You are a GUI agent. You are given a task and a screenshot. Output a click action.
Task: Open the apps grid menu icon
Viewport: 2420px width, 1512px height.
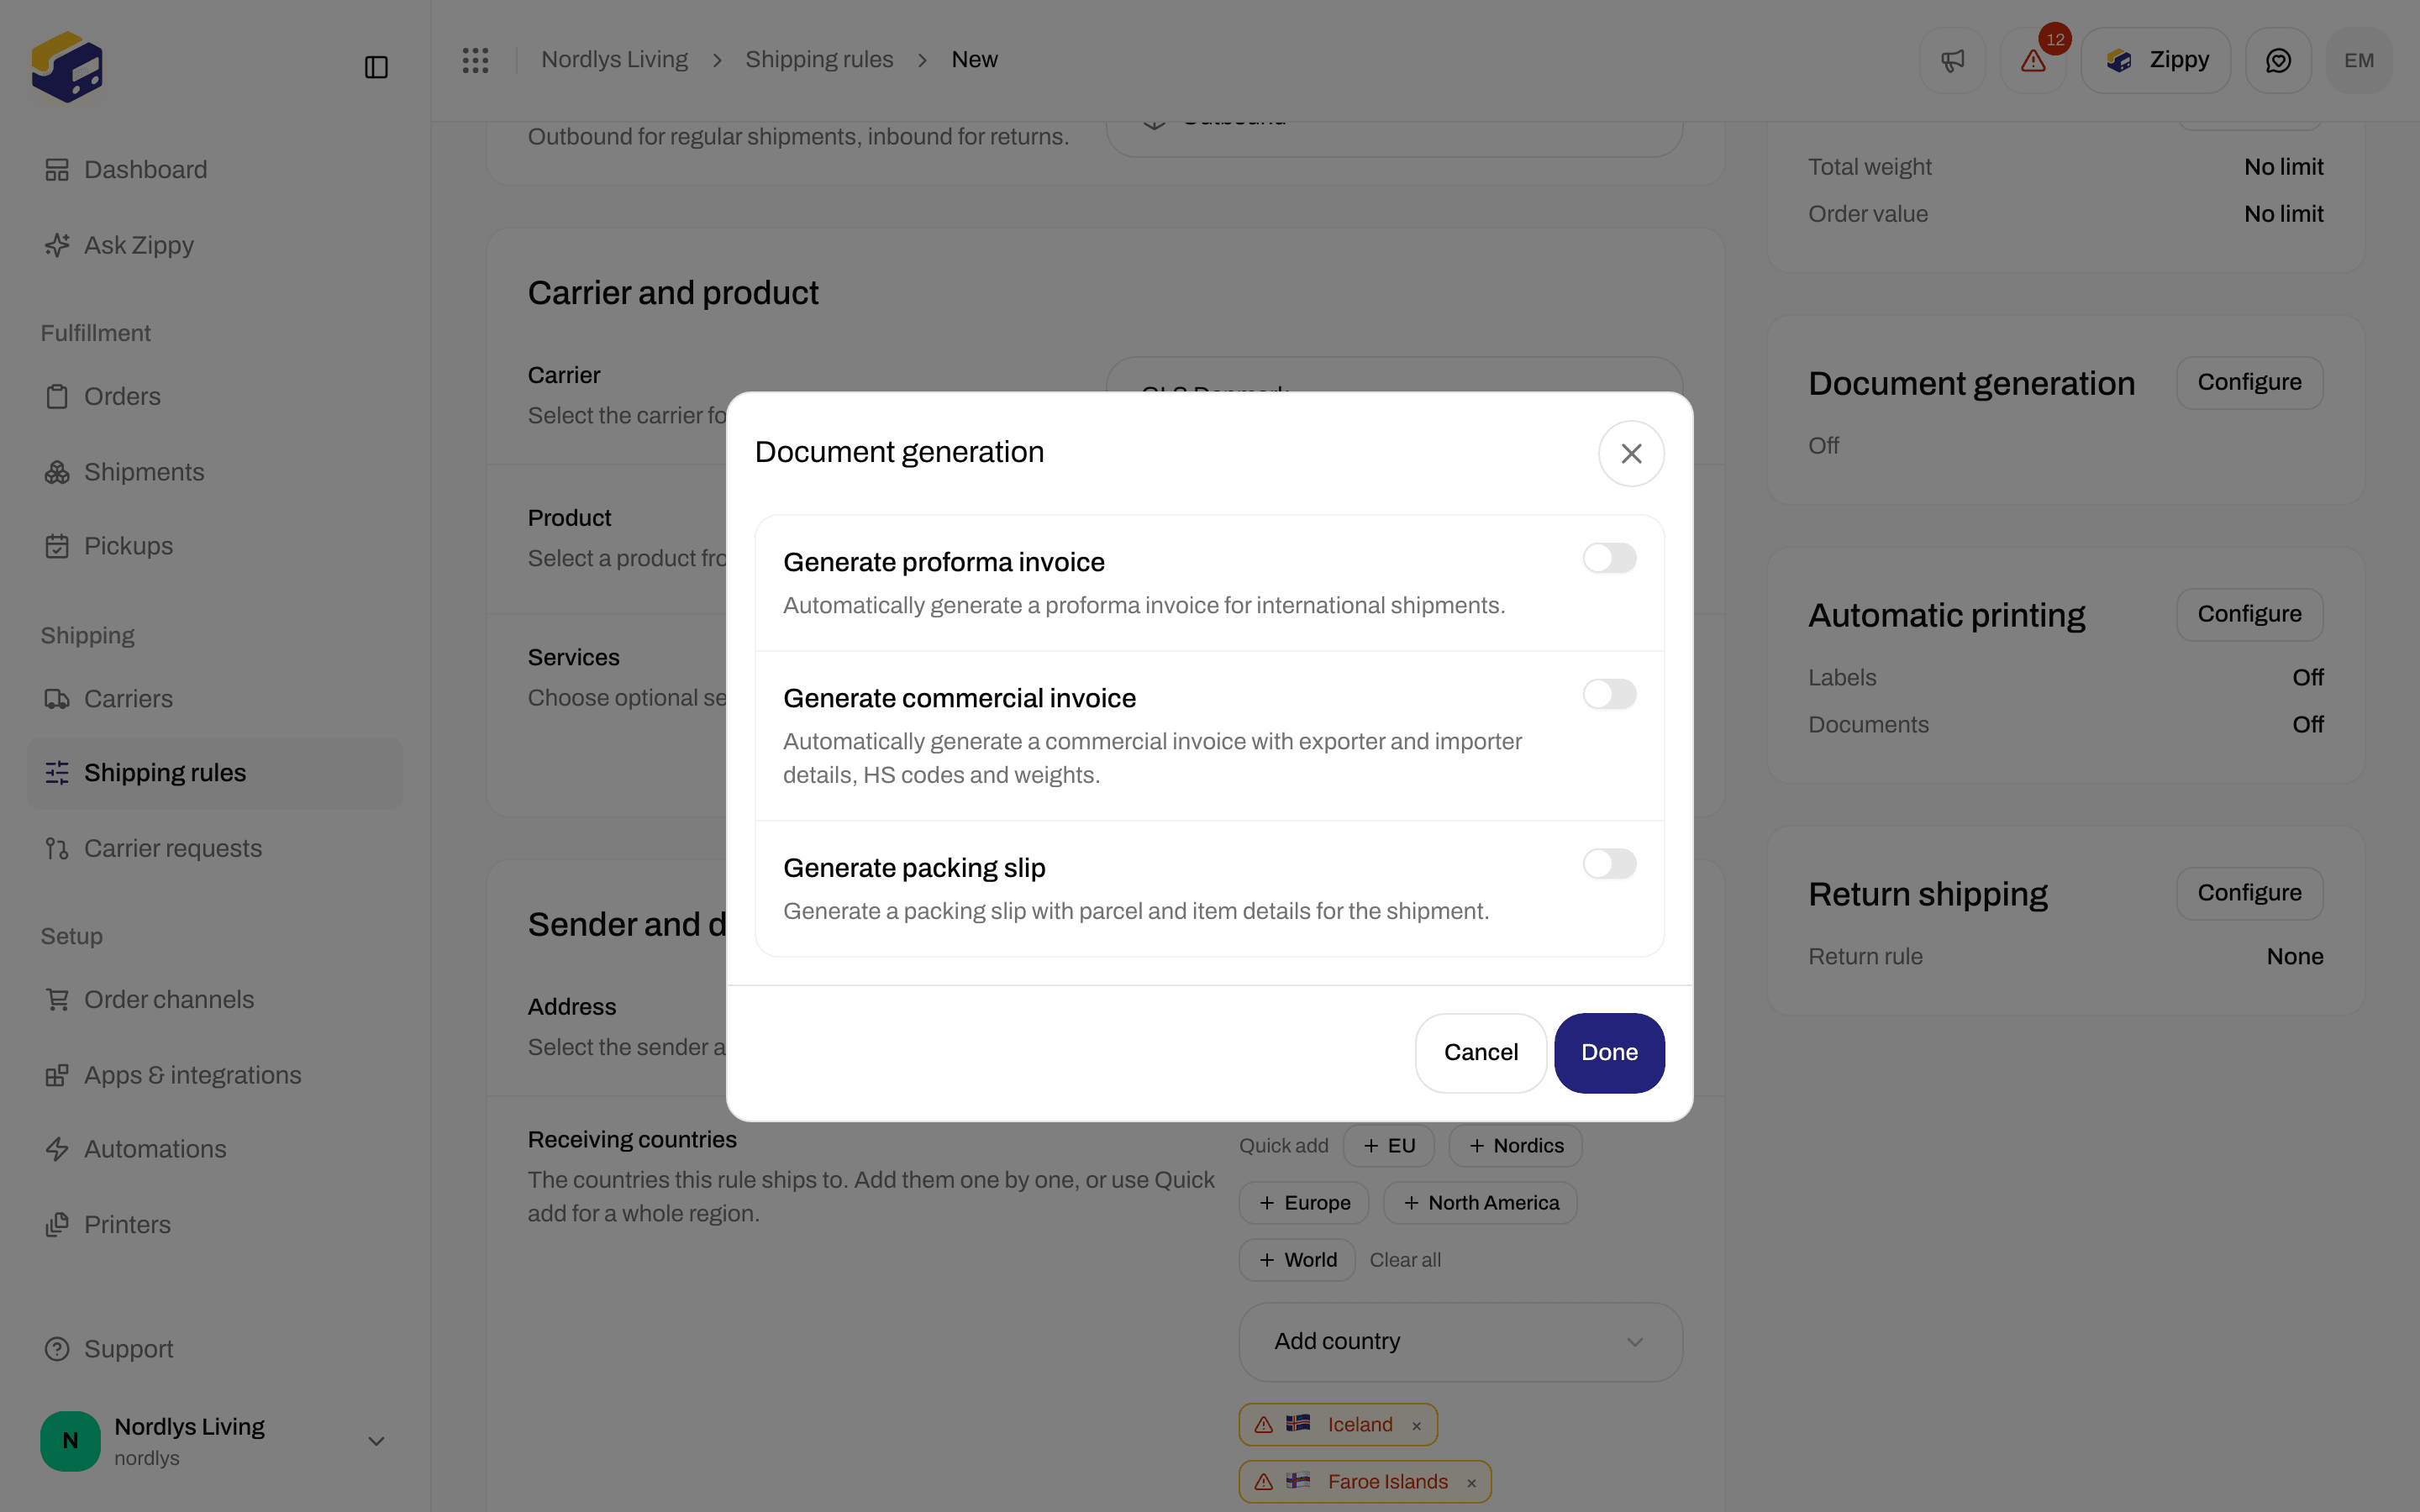click(x=475, y=60)
